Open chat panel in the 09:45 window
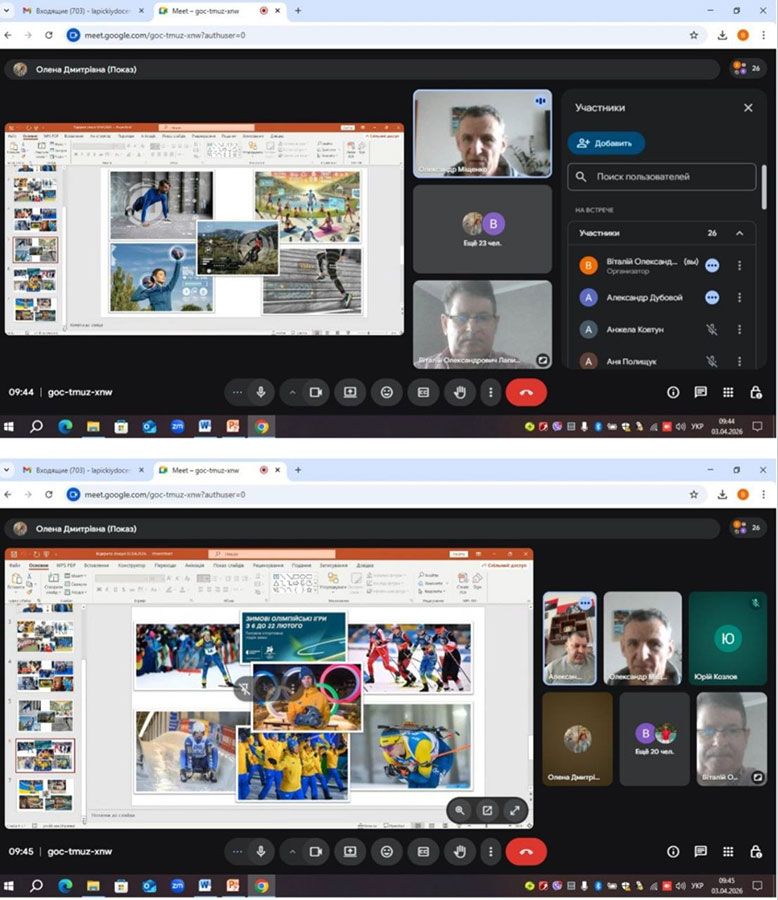 pyautogui.click(x=700, y=851)
